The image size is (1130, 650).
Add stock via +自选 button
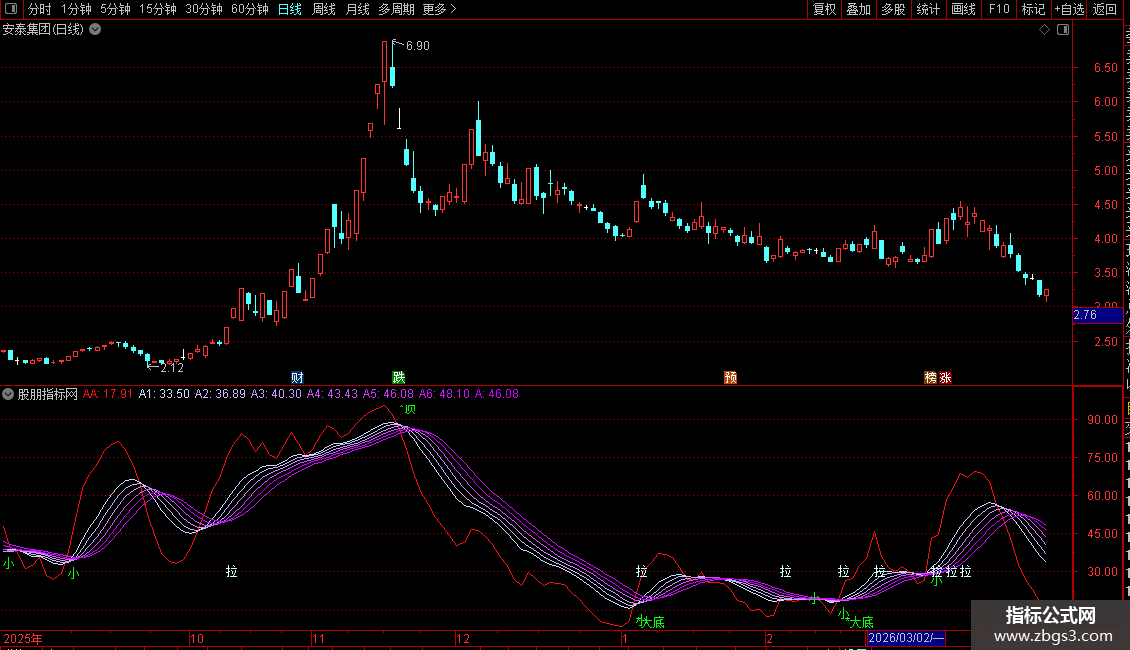pyautogui.click(x=1069, y=9)
